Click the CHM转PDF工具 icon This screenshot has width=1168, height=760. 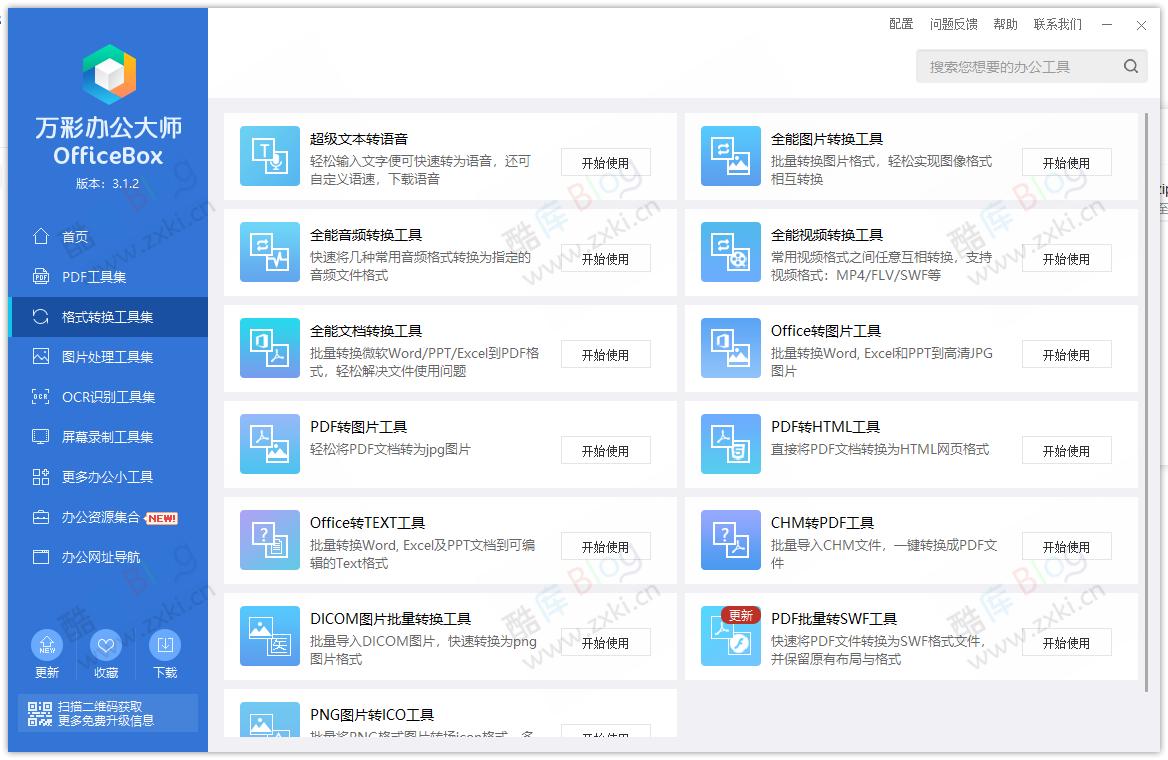pos(730,540)
